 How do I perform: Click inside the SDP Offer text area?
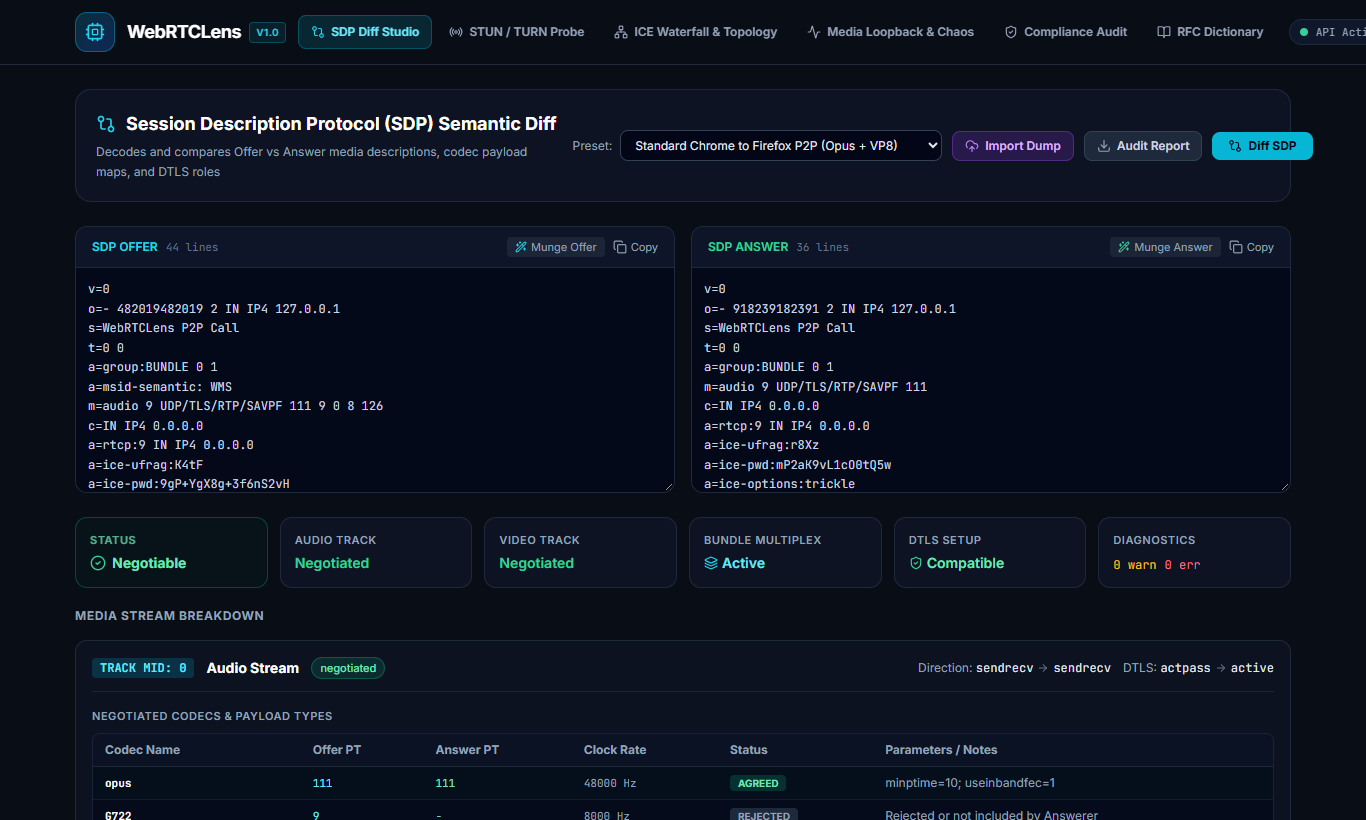point(375,380)
